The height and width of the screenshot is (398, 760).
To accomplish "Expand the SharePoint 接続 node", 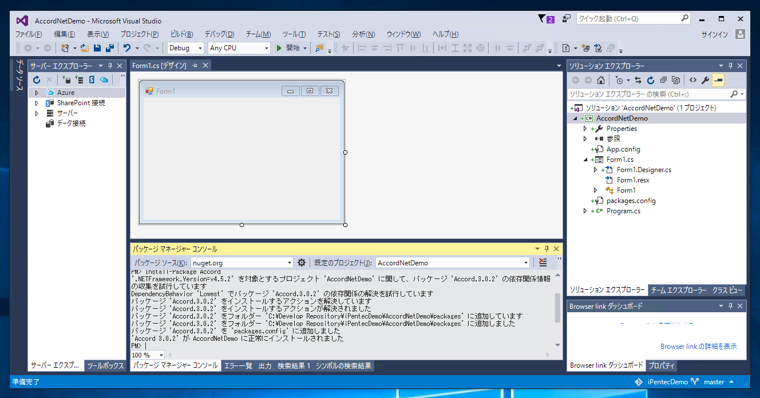I will (x=36, y=103).
